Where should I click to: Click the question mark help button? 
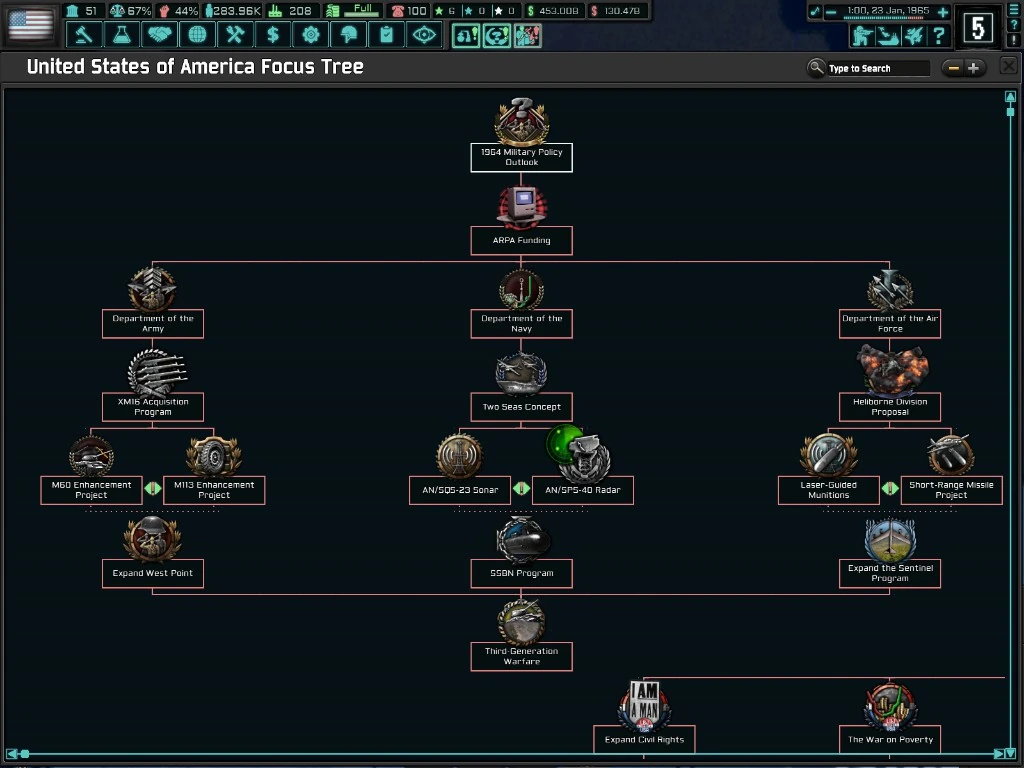(x=938, y=38)
